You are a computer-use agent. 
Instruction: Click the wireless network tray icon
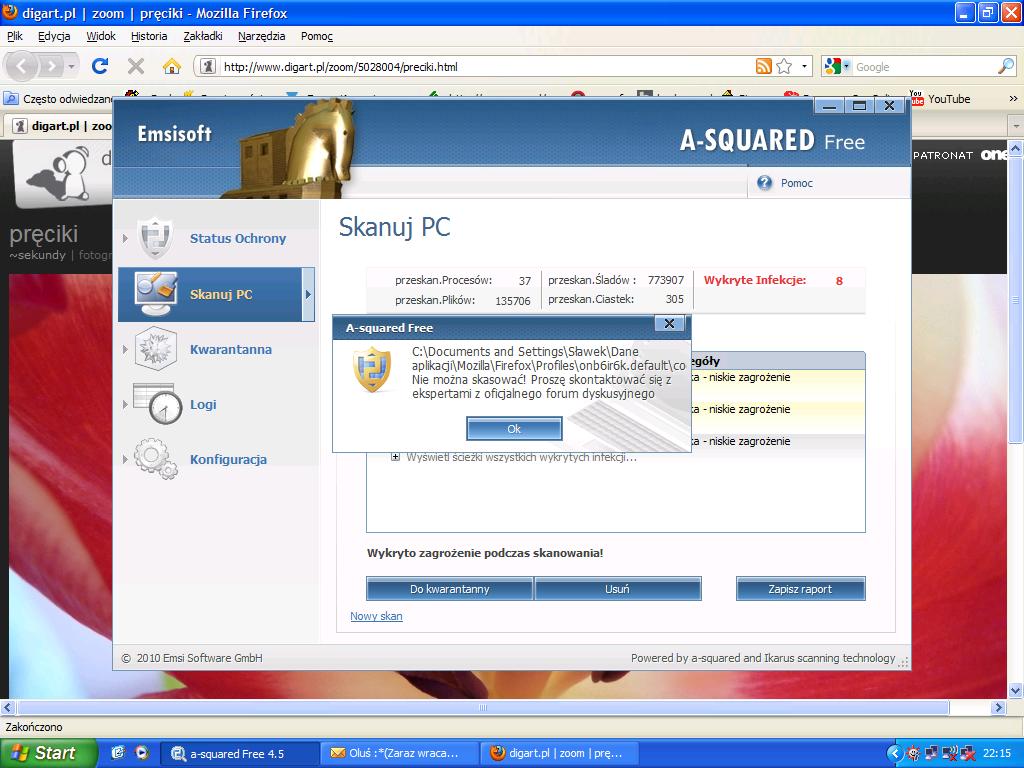pos(950,754)
